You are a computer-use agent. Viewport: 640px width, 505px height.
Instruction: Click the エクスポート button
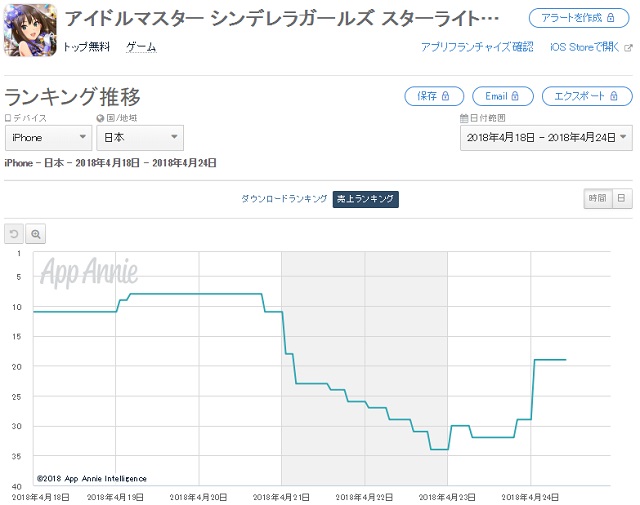pos(587,96)
